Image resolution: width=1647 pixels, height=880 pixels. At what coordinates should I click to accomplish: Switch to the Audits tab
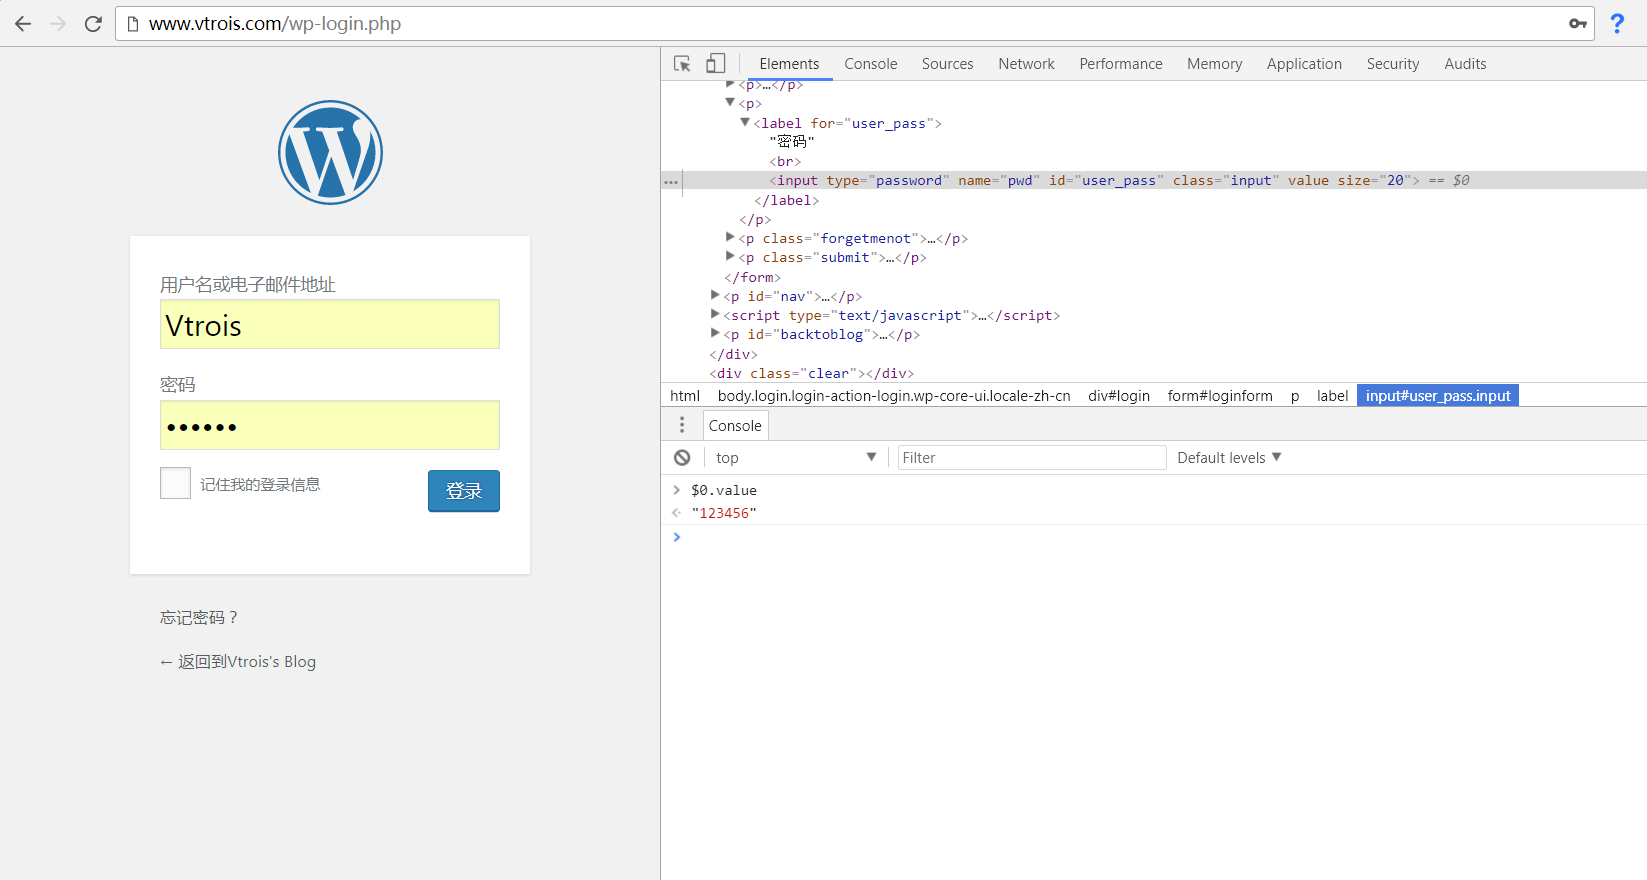pos(1465,64)
